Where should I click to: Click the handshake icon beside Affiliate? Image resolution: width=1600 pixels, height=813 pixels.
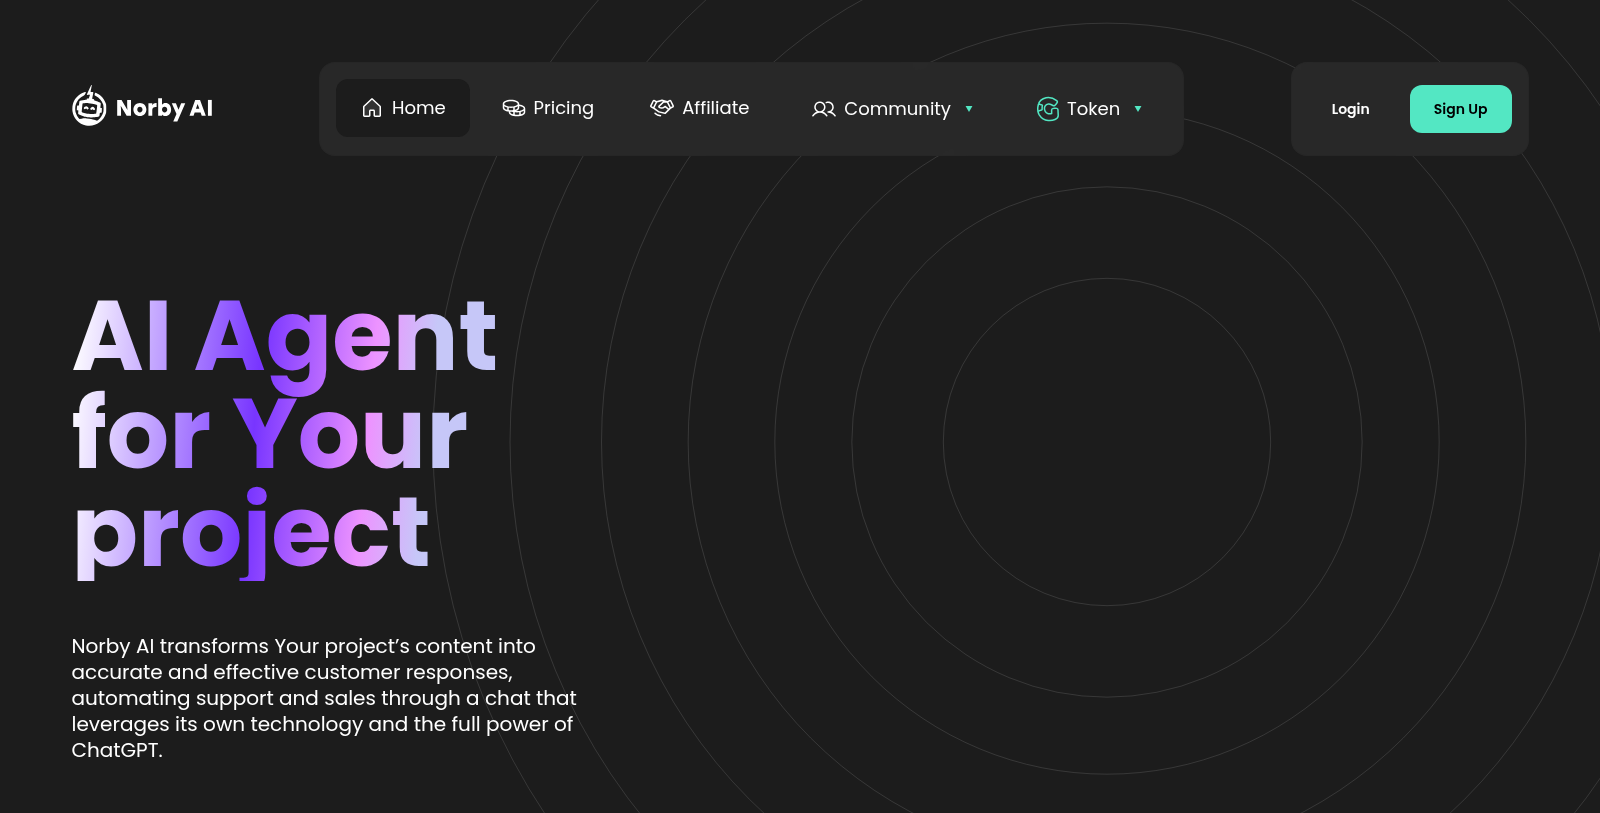(662, 108)
